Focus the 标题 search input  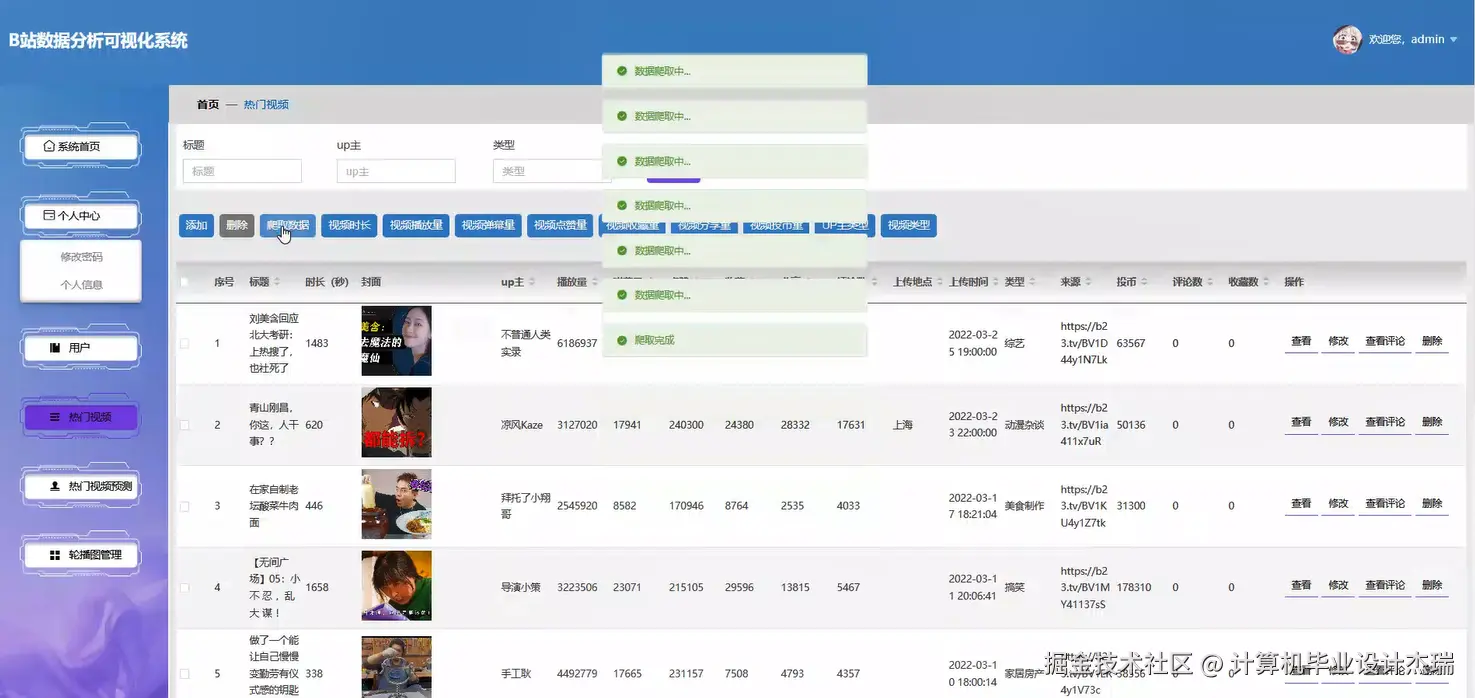click(242, 171)
